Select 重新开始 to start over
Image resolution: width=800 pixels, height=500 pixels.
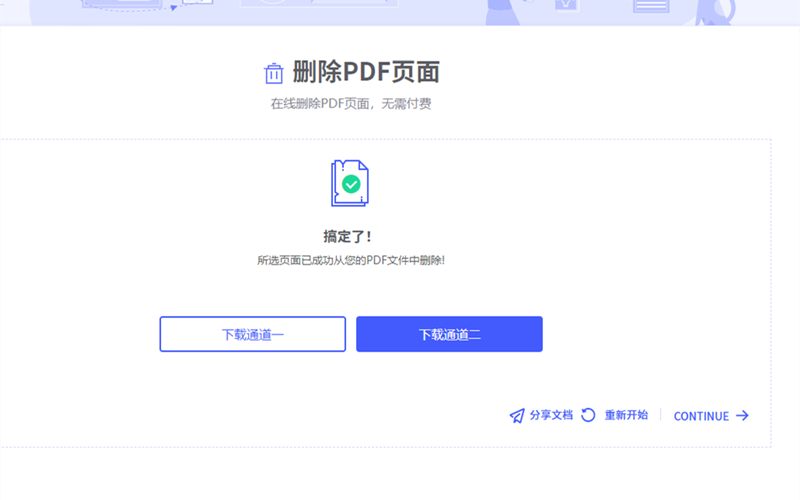coord(626,415)
